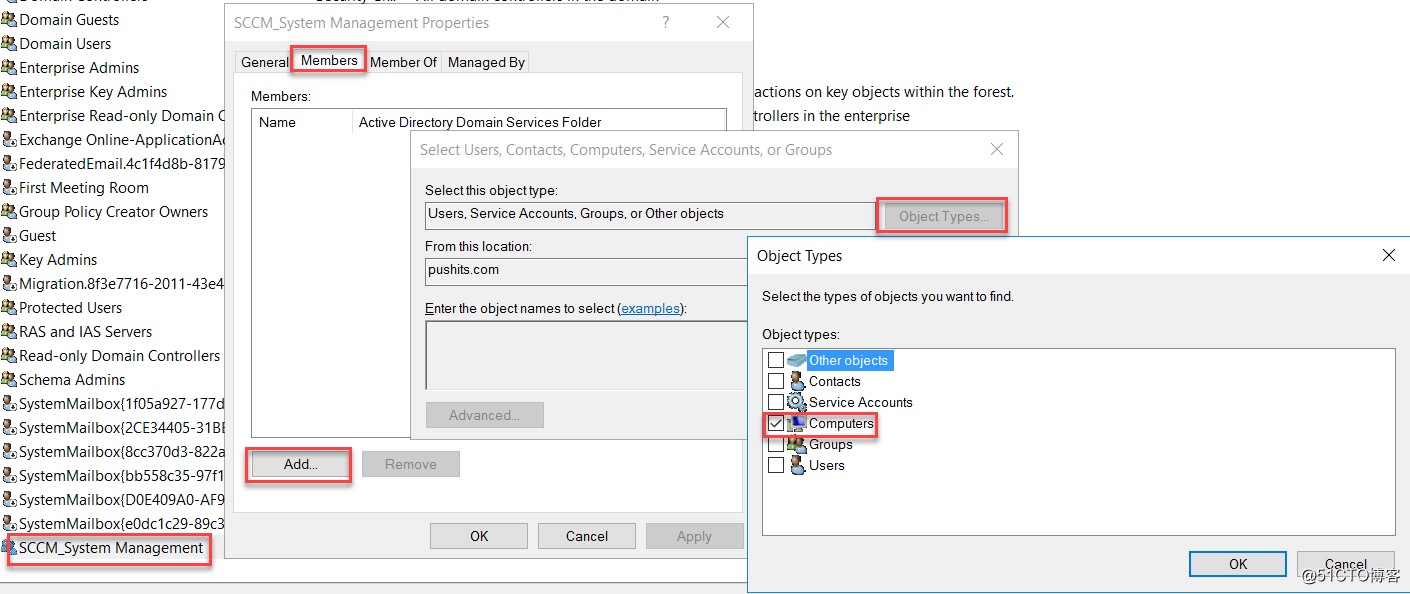Select the Domain Guests group icon
The image size is (1410, 594).
pos(9,20)
